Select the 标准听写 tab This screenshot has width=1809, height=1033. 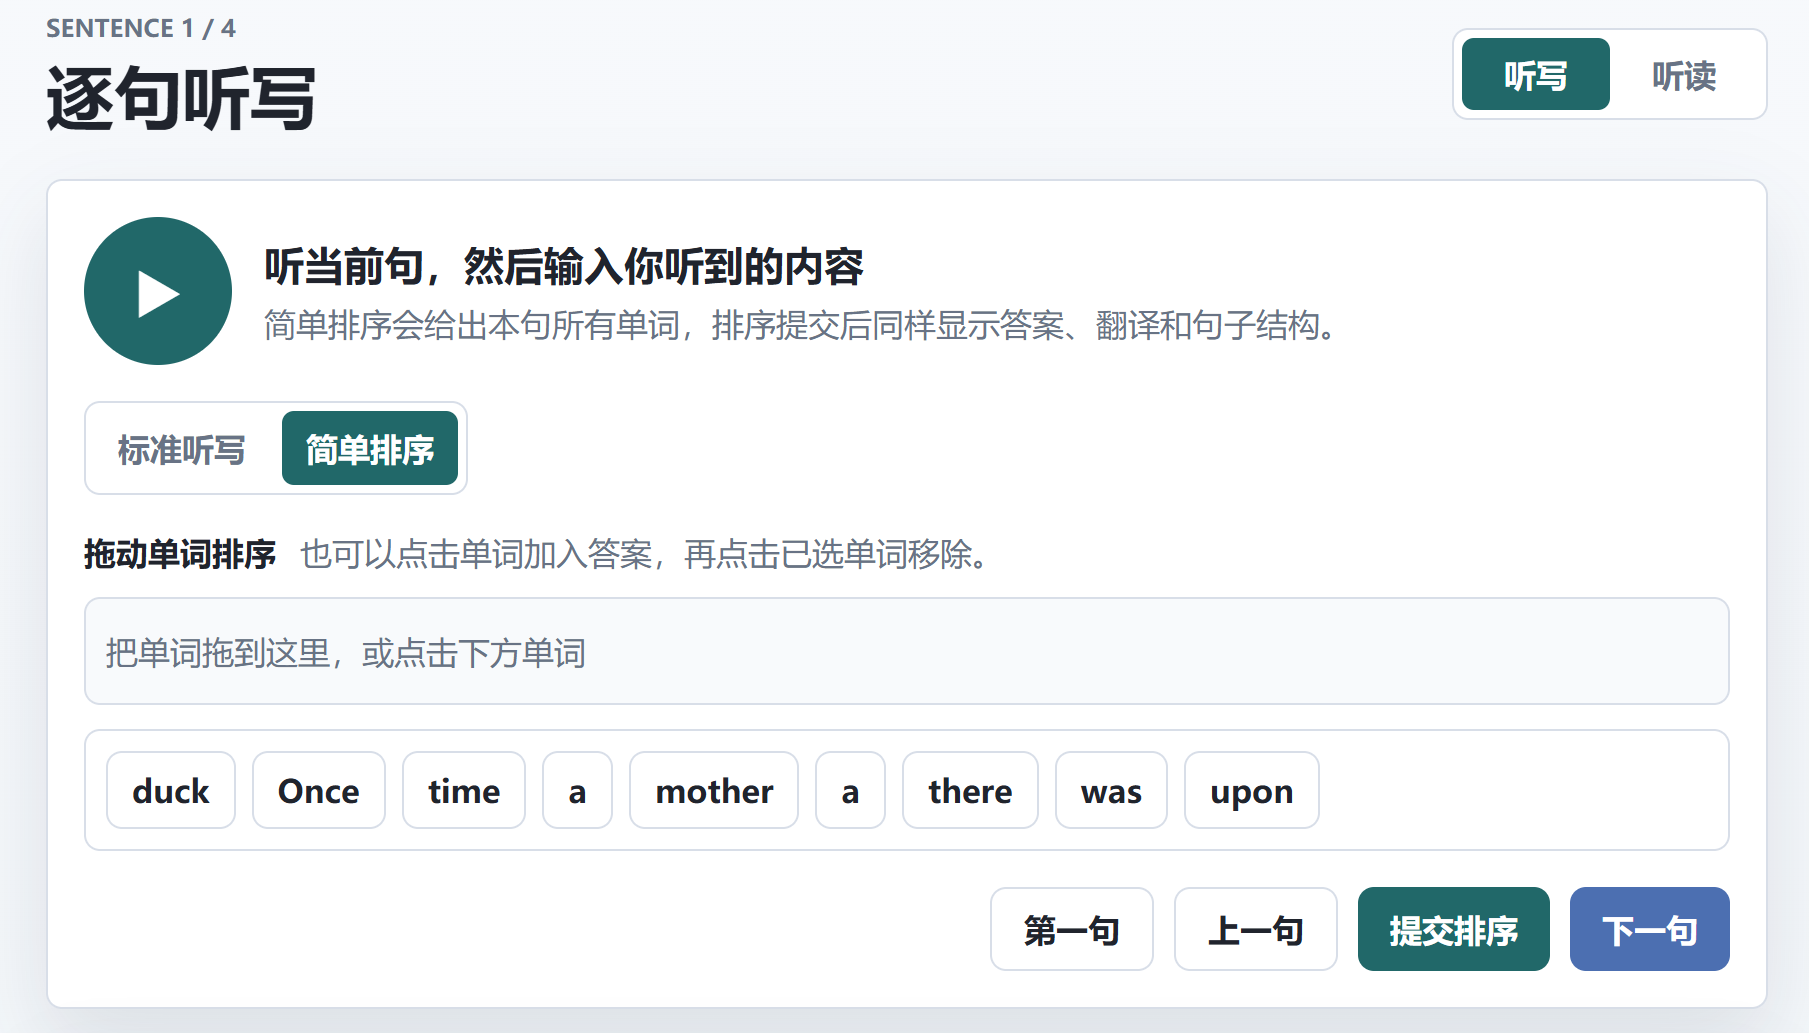pyautogui.click(x=181, y=449)
